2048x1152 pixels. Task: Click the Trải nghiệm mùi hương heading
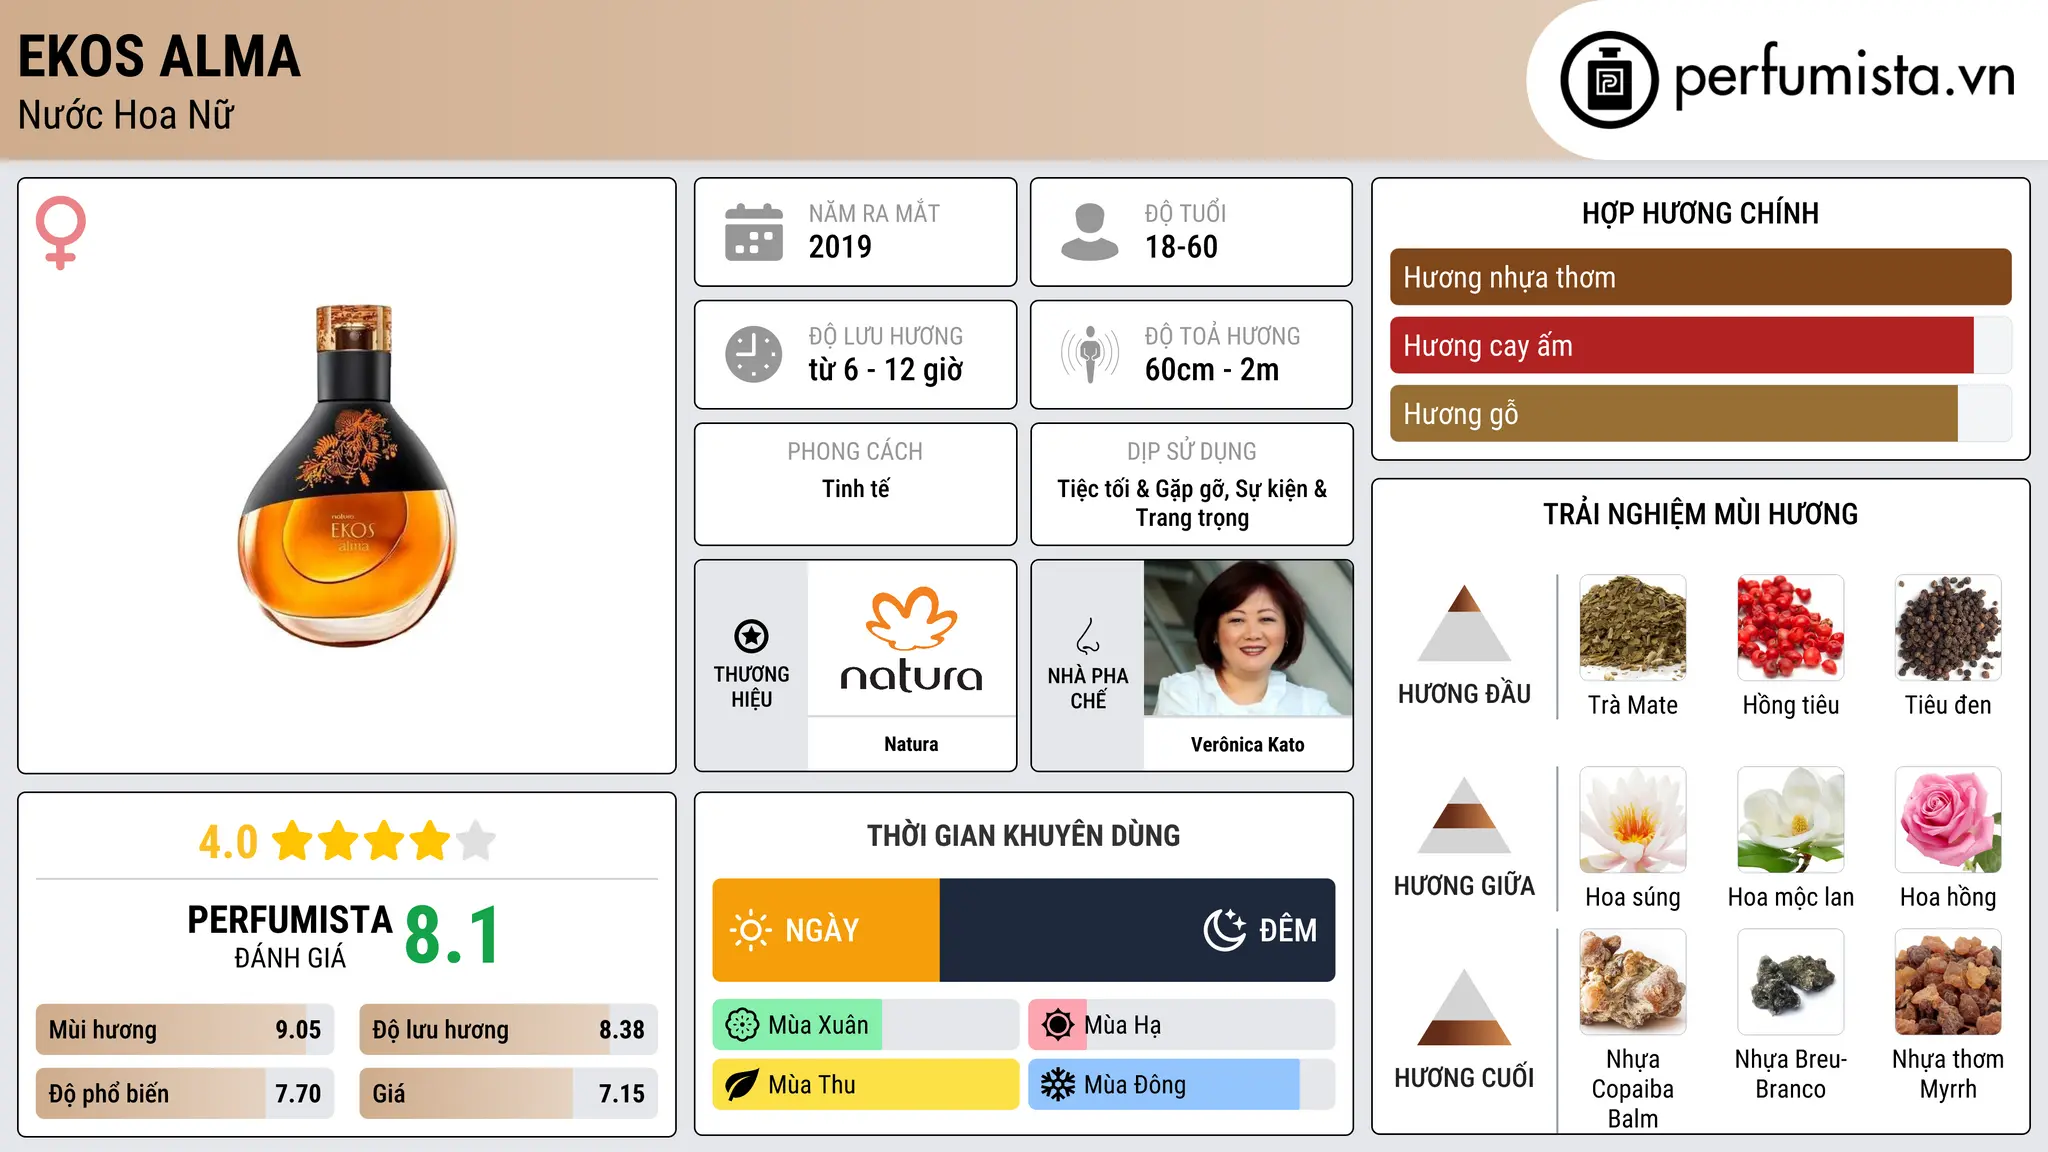click(x=1700, y=514)
